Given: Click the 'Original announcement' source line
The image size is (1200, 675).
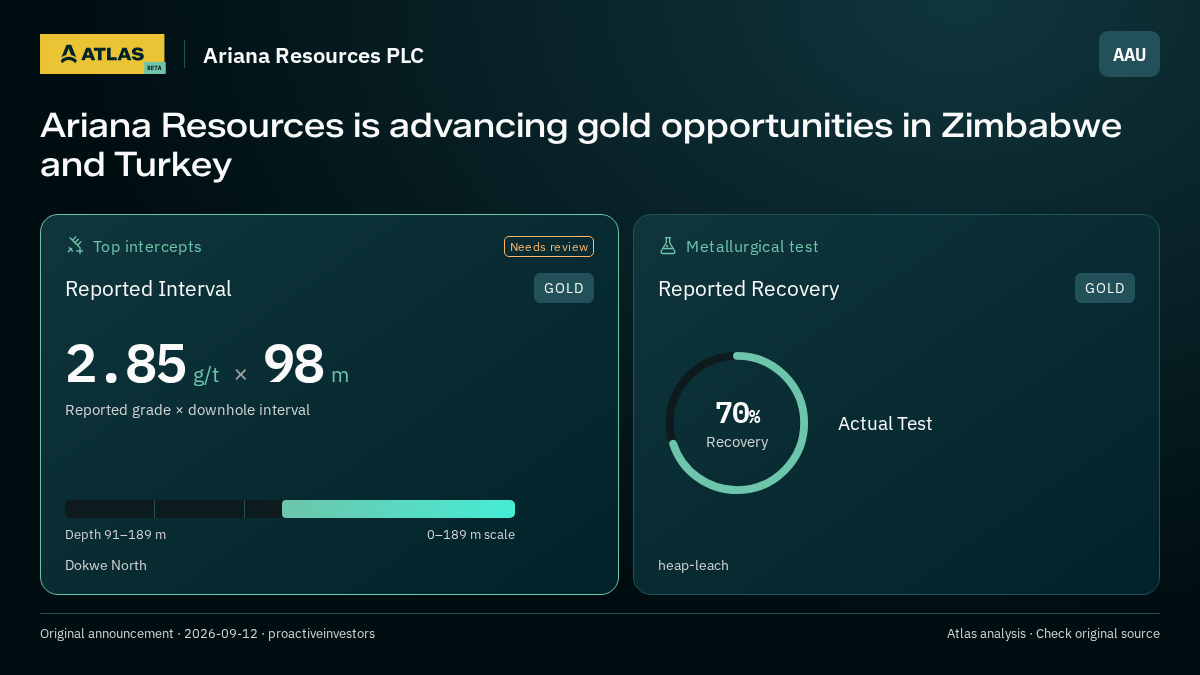Looking at the screenshot, I should click(207, 634).
